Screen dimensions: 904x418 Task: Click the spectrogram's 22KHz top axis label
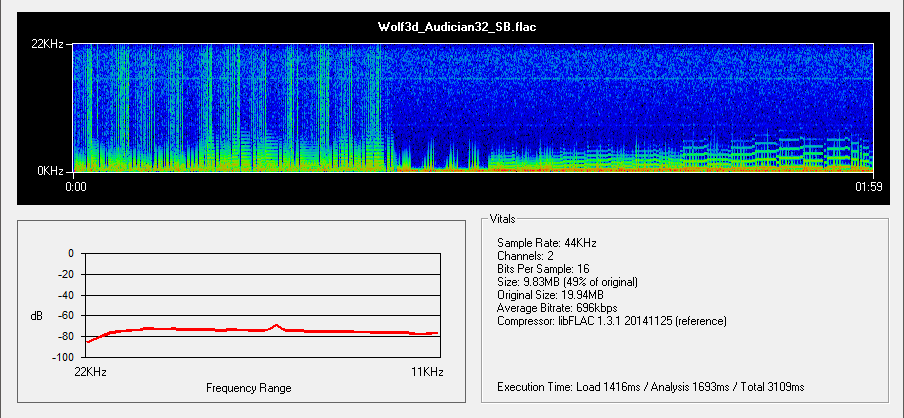(48, 44)
